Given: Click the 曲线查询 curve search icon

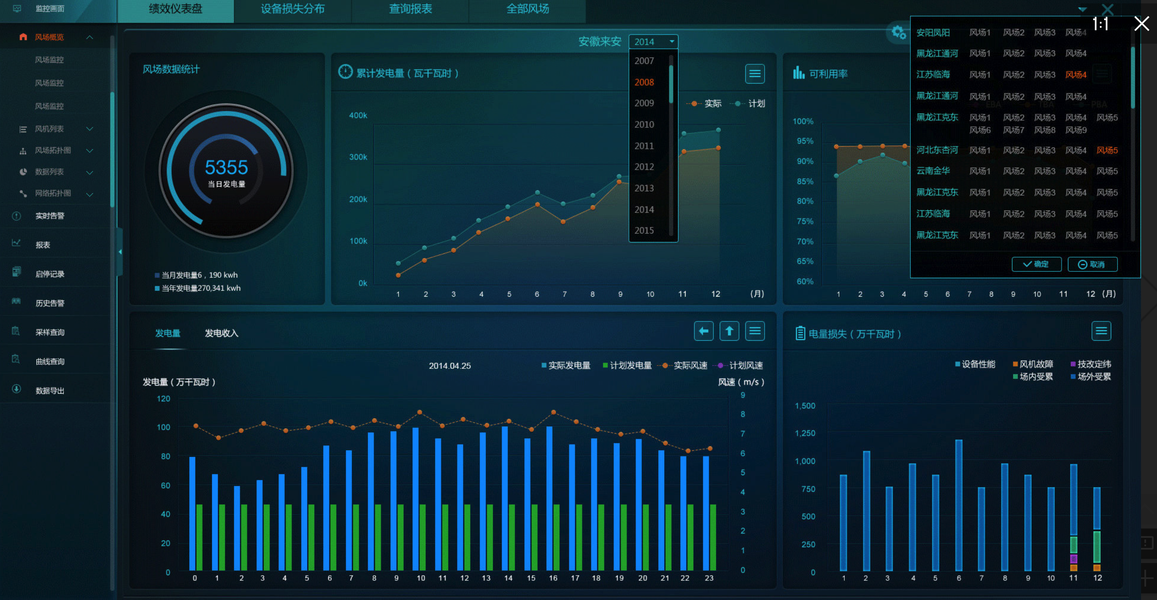Looking at the screenshot, I should [16, 360].
